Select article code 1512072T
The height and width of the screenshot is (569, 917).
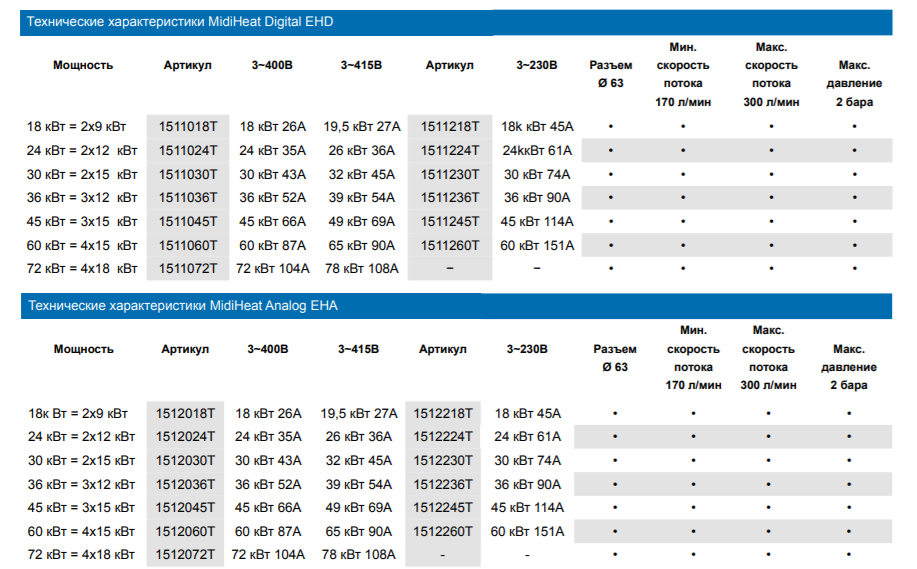(x=186, y=554)
